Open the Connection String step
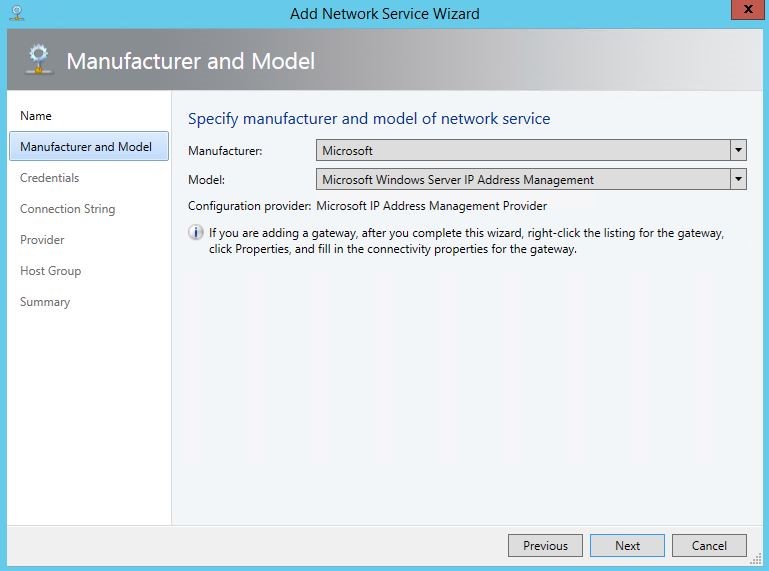Screen dimensions: 769x571 (68, 209)
